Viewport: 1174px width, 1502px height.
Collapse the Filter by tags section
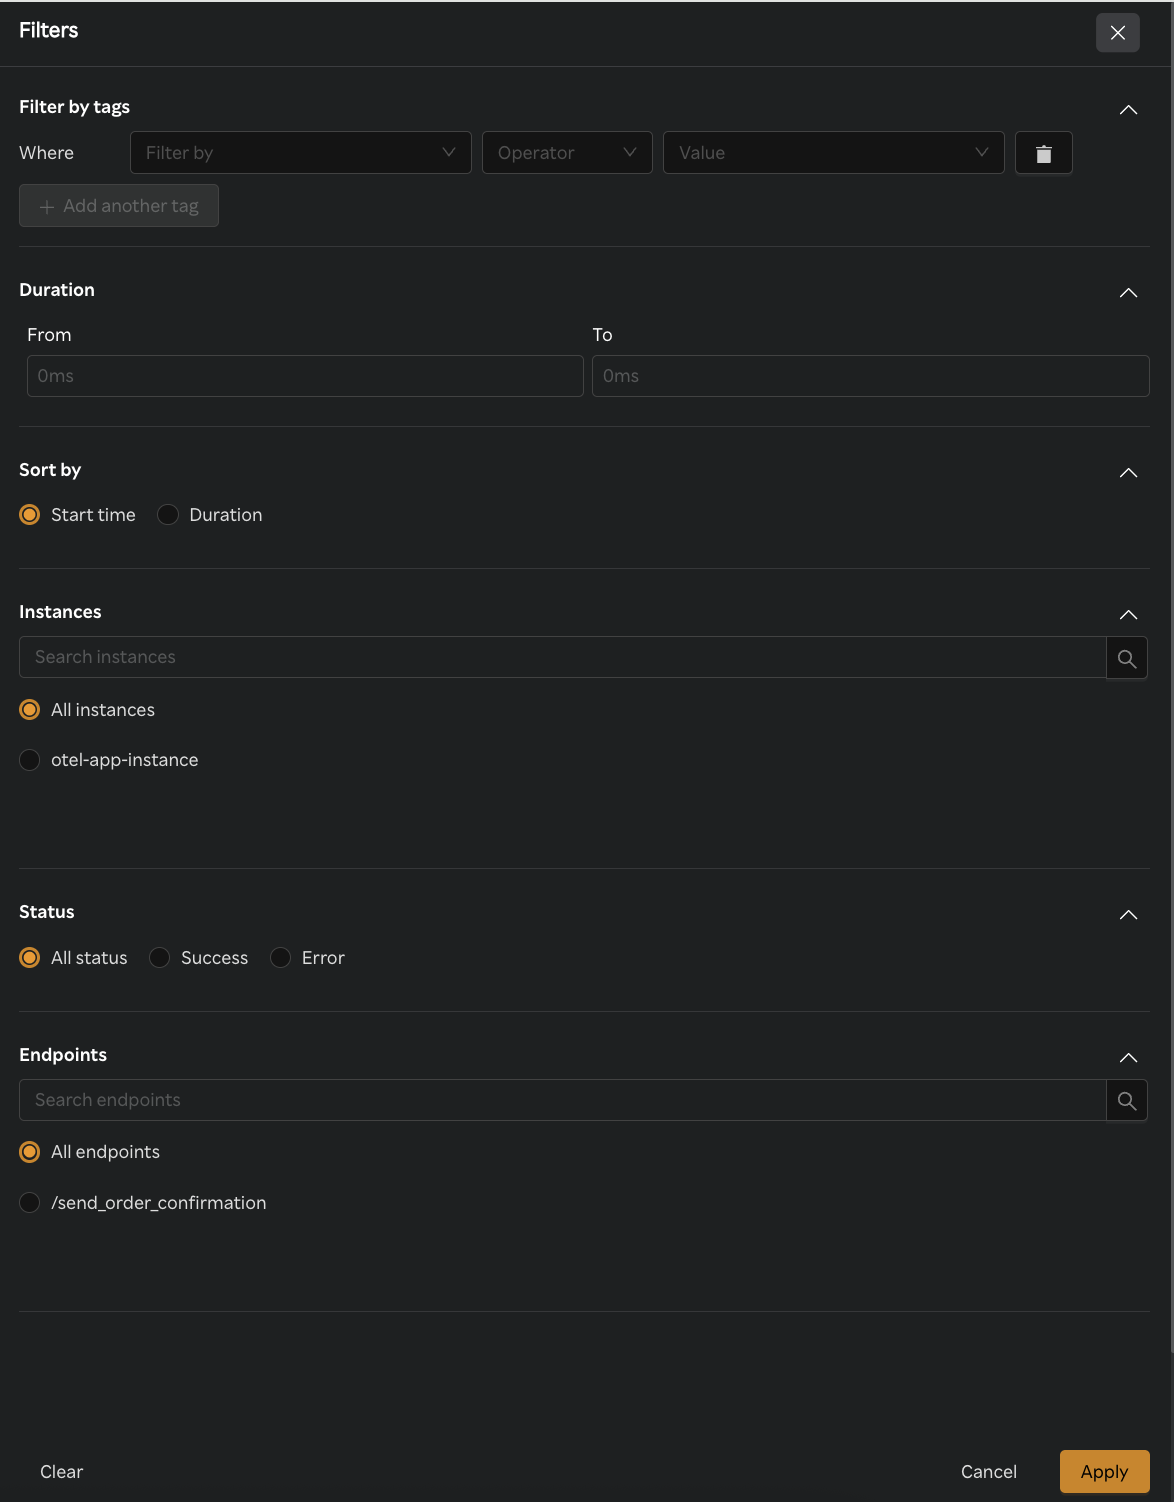coord(1128,110)
